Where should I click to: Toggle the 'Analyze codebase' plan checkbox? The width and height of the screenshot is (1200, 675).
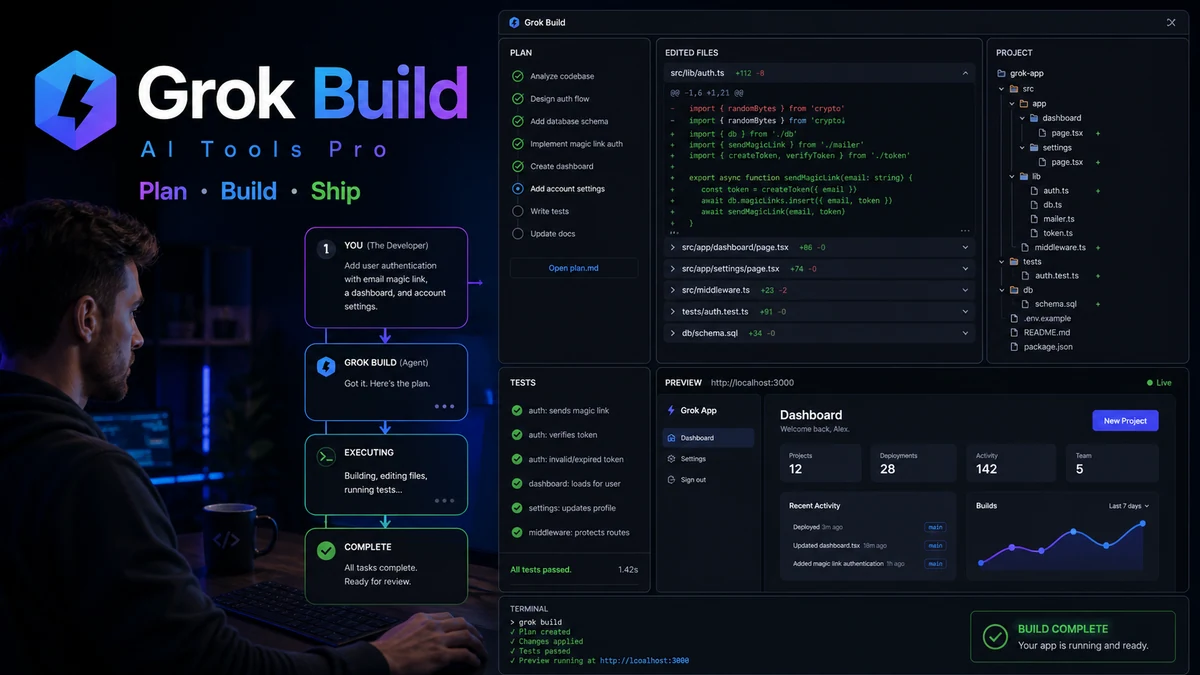point(518,76)
